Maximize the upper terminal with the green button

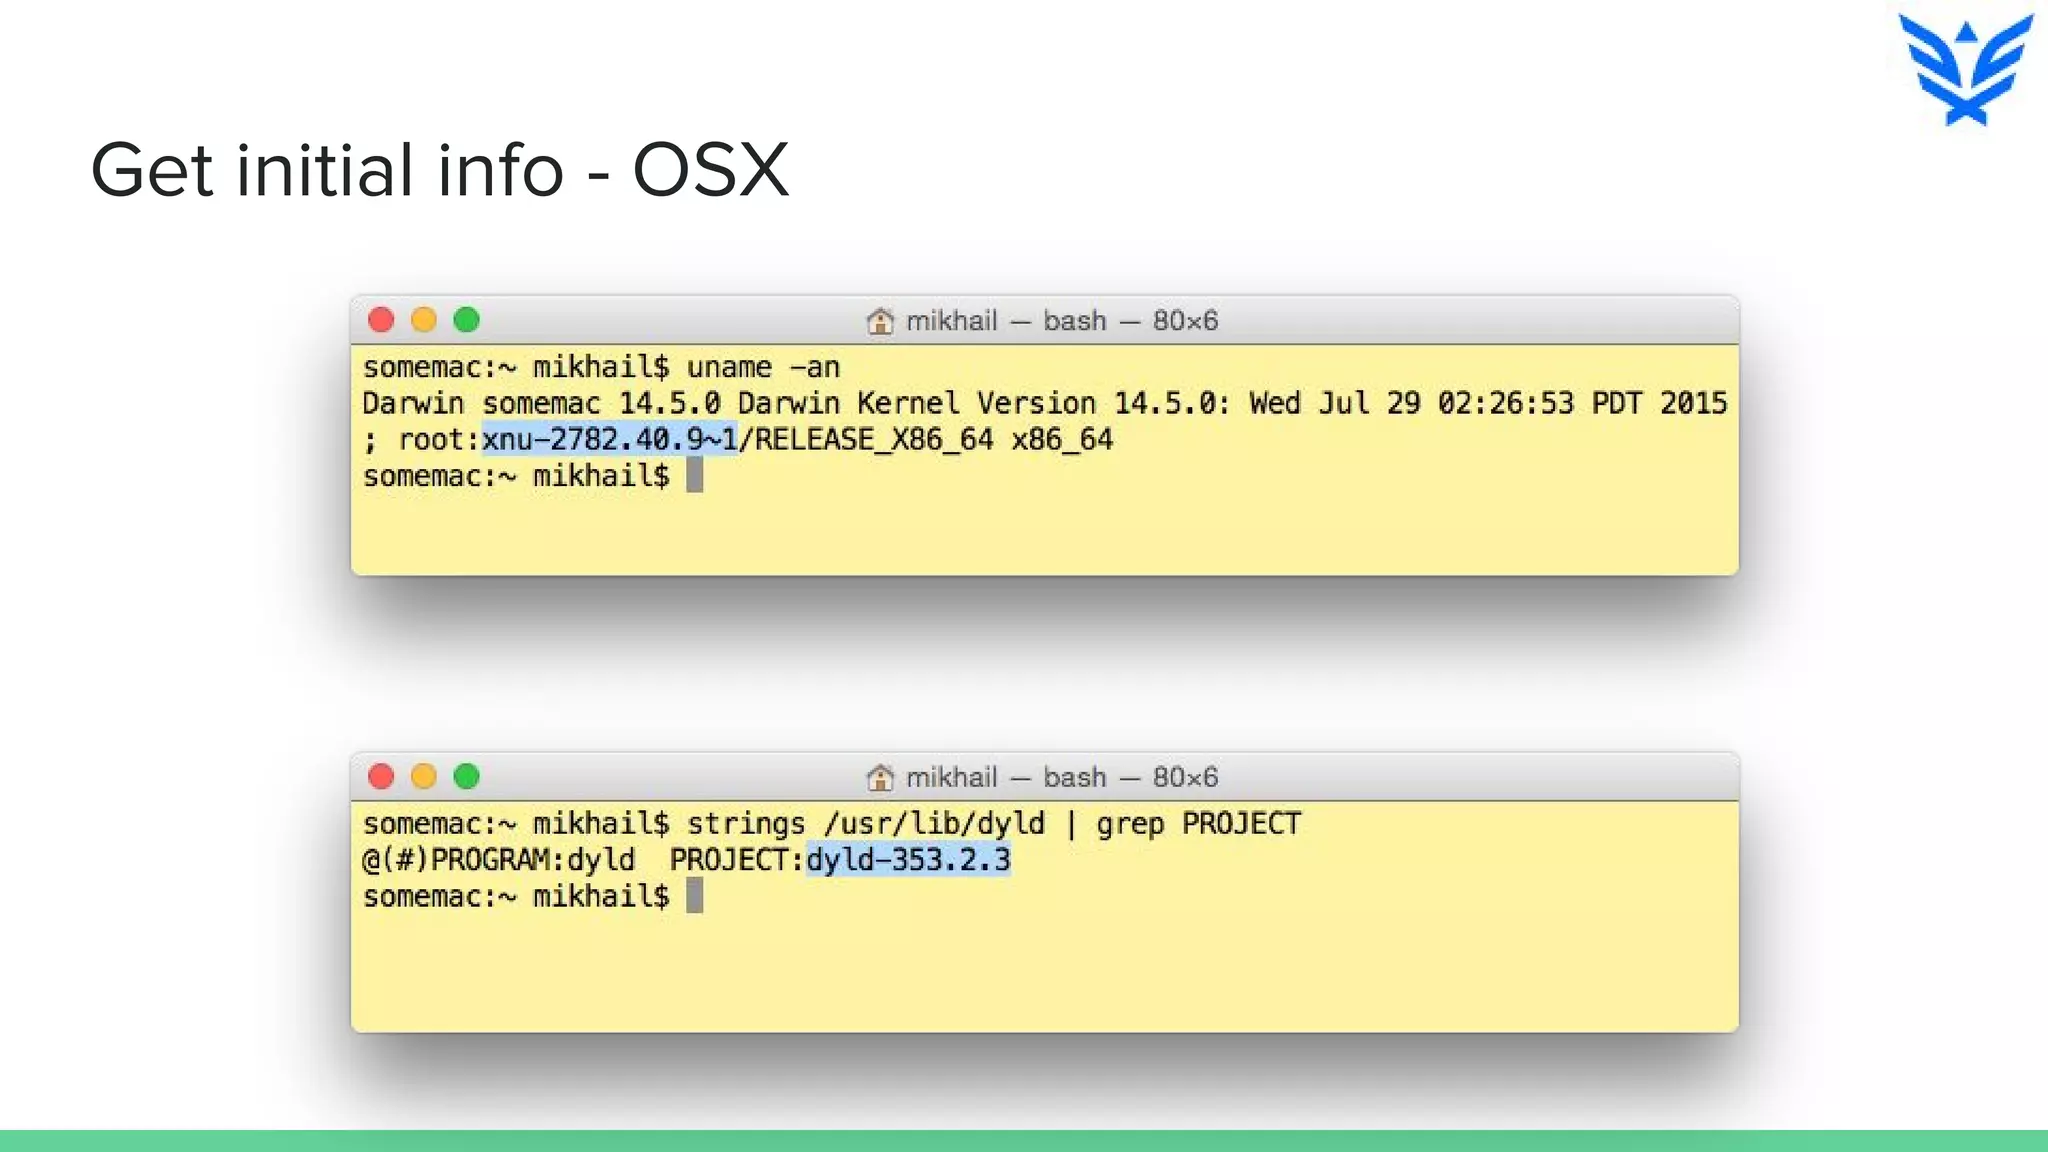[467, 320]
